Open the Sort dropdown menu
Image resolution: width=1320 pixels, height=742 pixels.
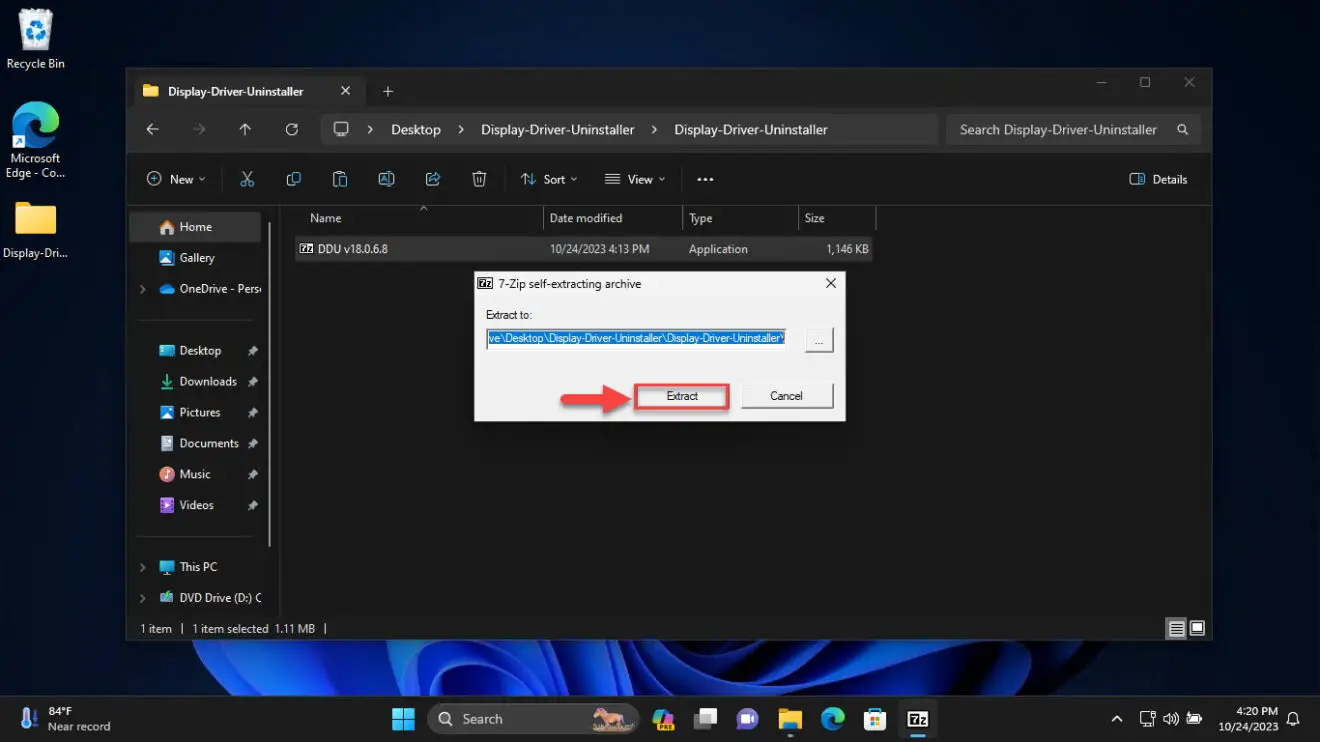[549, 179]
